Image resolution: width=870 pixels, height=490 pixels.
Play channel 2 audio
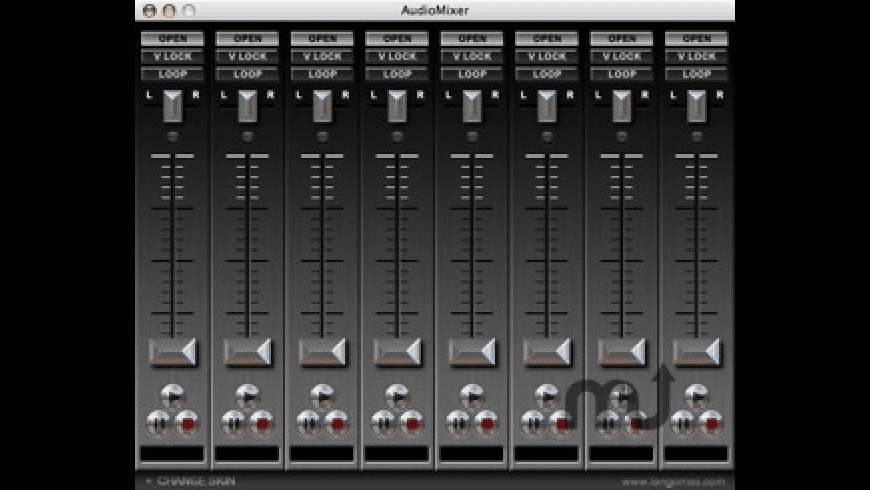point(247,396)
